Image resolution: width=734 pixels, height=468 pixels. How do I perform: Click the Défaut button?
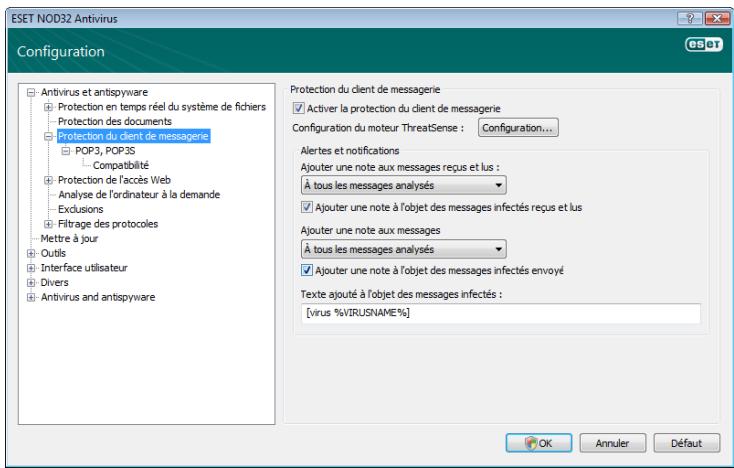686,443
